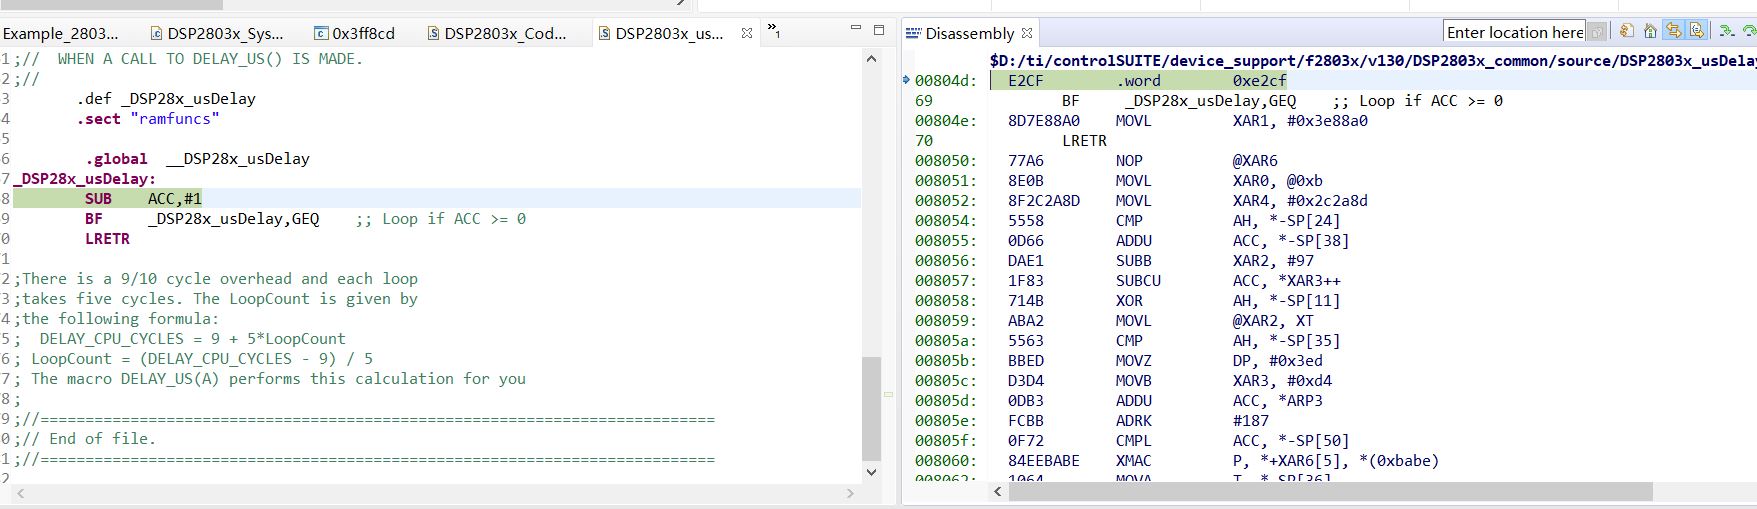Show hidden editor tabs list
This screenshot has height=509, width=1757.
coord(773,32)
